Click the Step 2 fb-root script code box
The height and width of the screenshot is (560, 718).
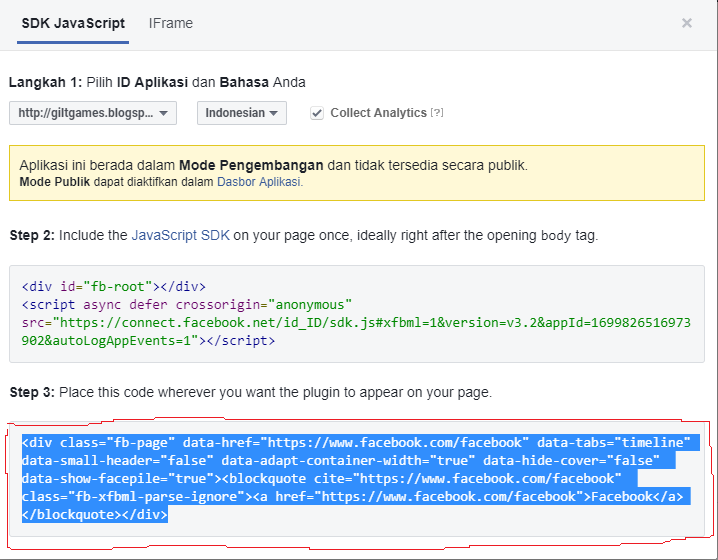357,314
